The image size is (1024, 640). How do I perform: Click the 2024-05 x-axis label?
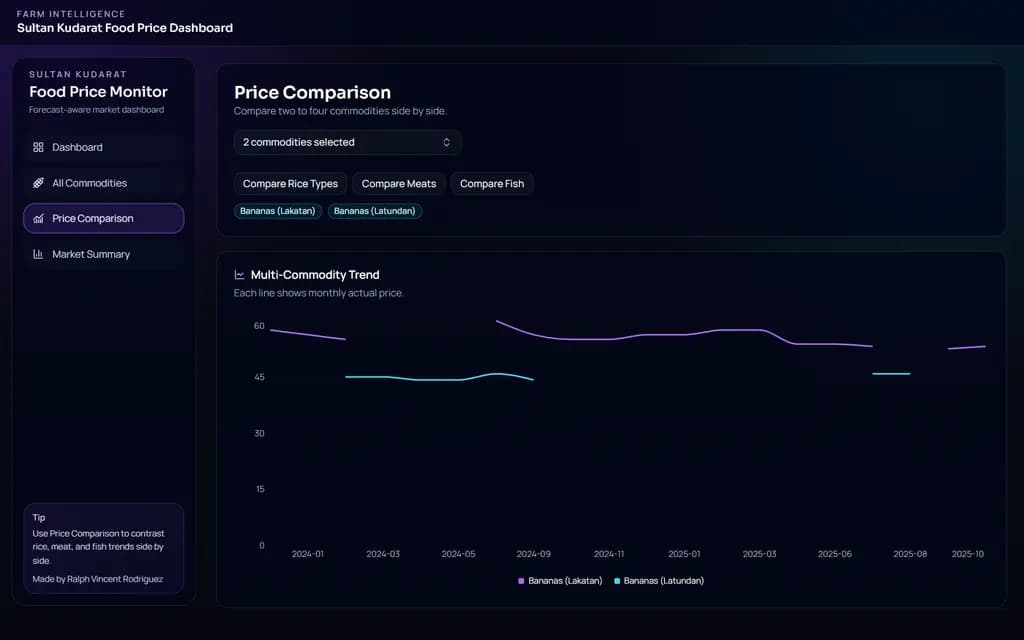458,554
